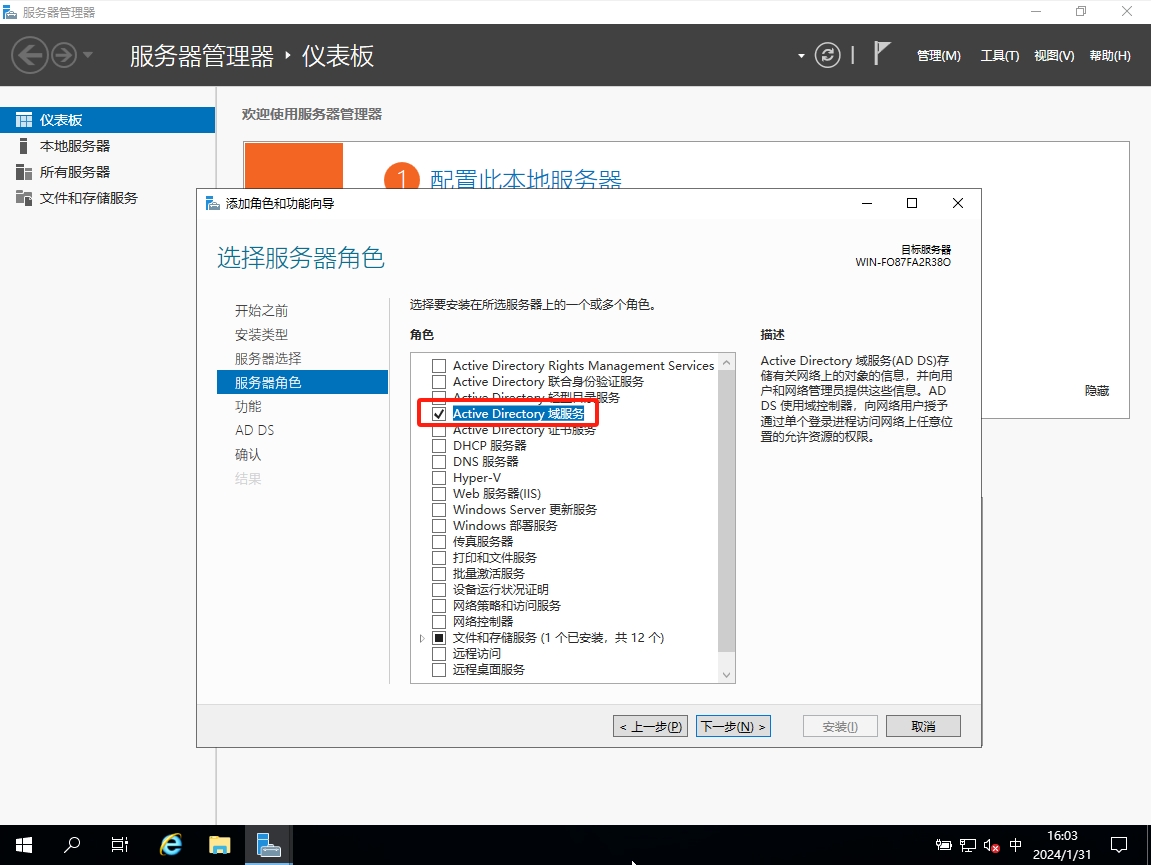Check the DHCP 服务器 role checkbox
This screenshot has width=1151, height=865.
(x=439, y=446)
